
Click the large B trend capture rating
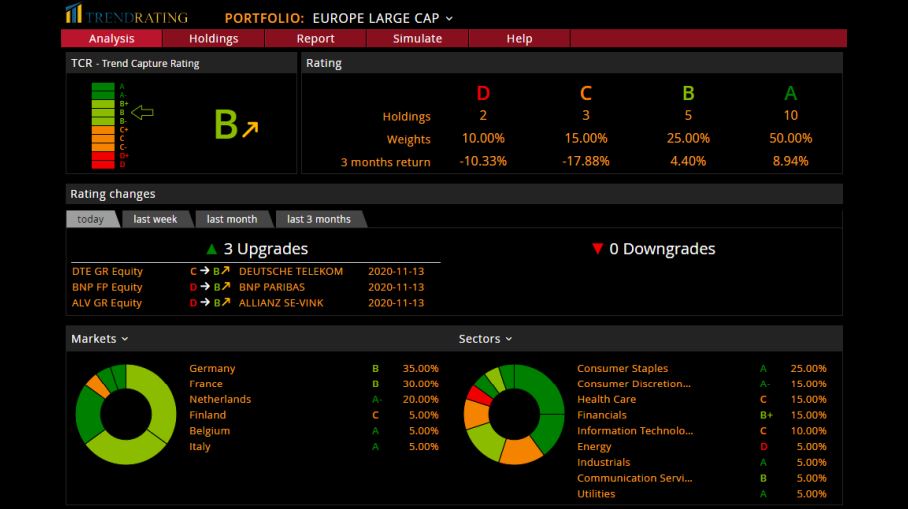click(226, 125)
